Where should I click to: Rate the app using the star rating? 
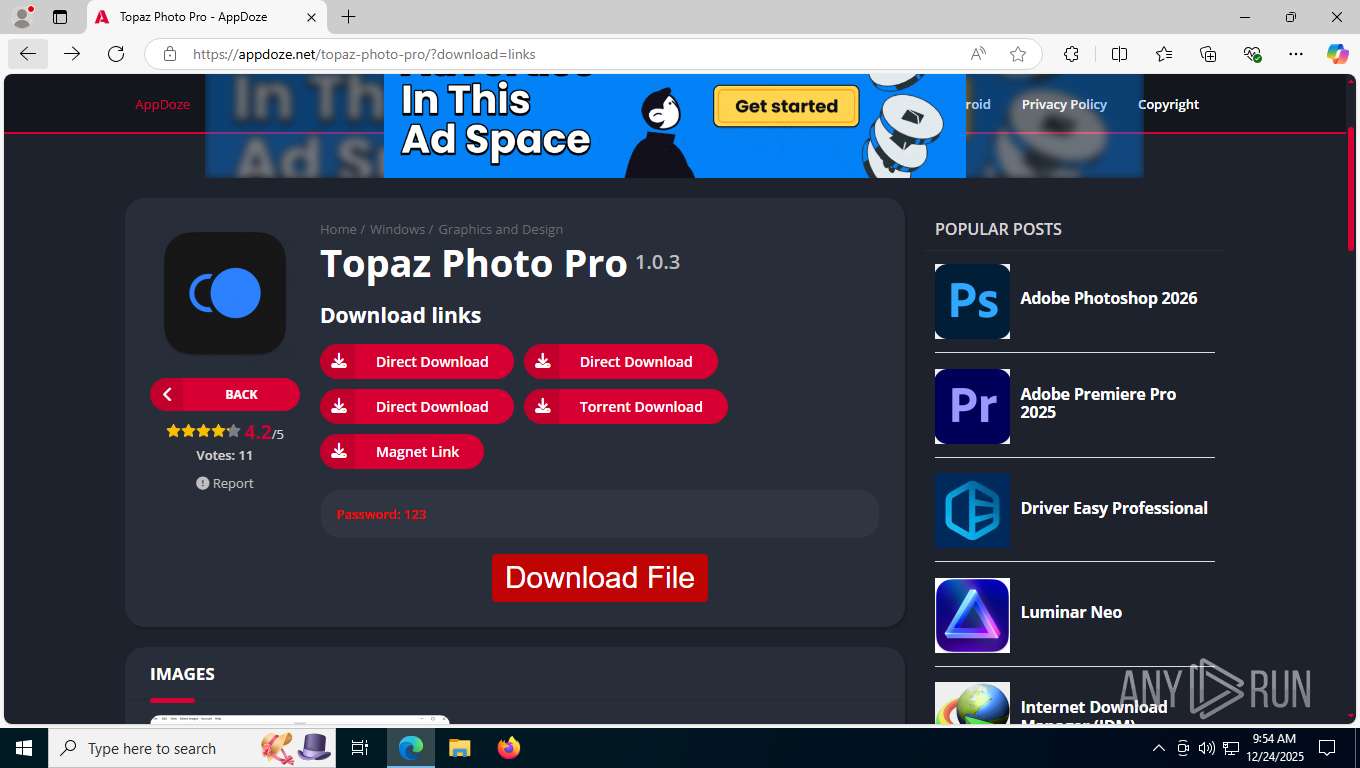click(x=203, y=431)
